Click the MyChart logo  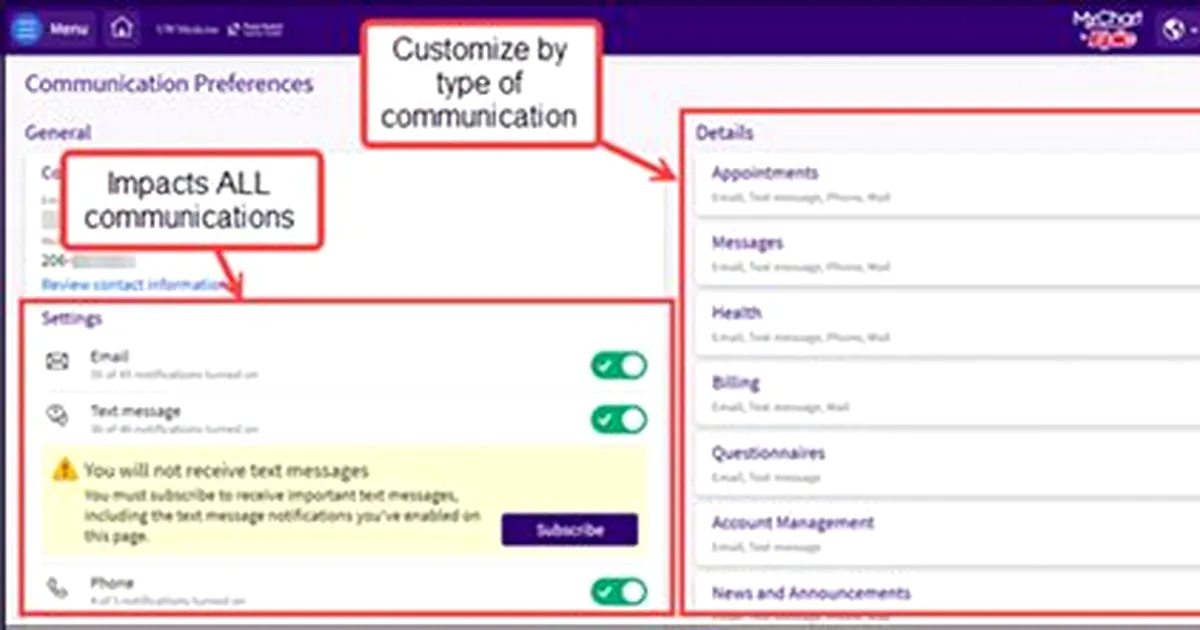pos(1107,31)
